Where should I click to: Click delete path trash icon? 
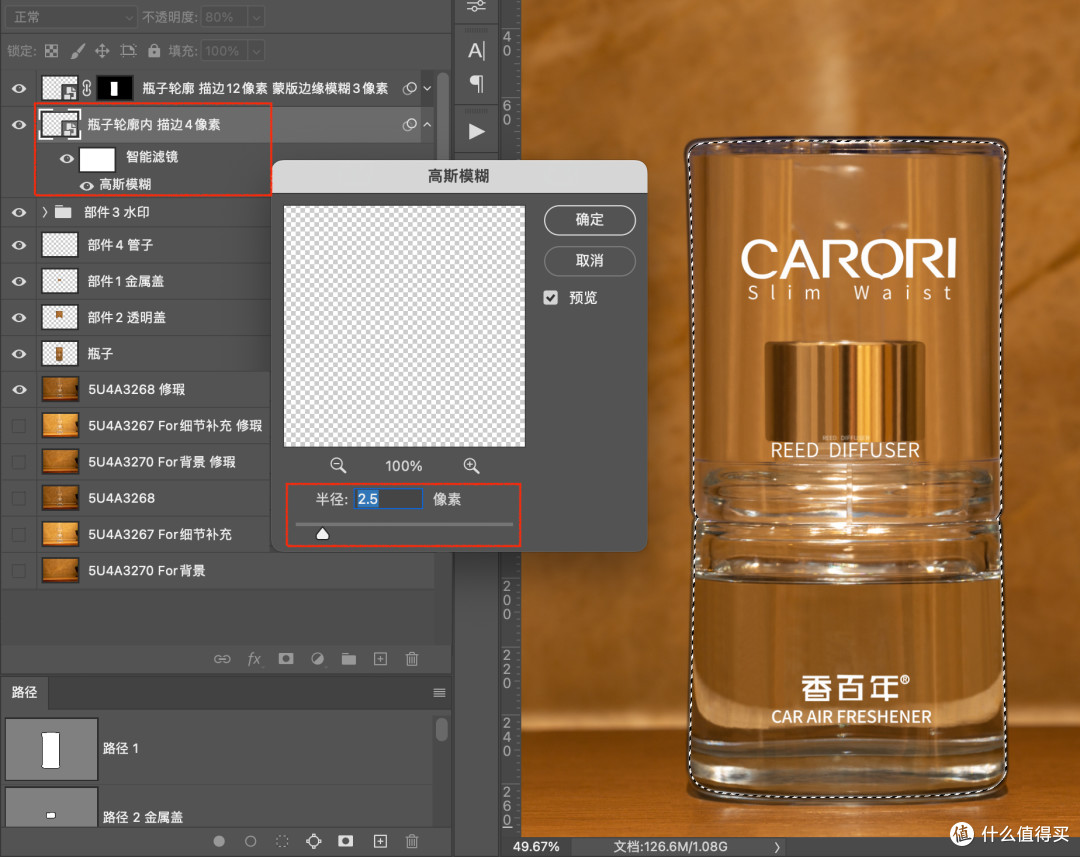412,841
